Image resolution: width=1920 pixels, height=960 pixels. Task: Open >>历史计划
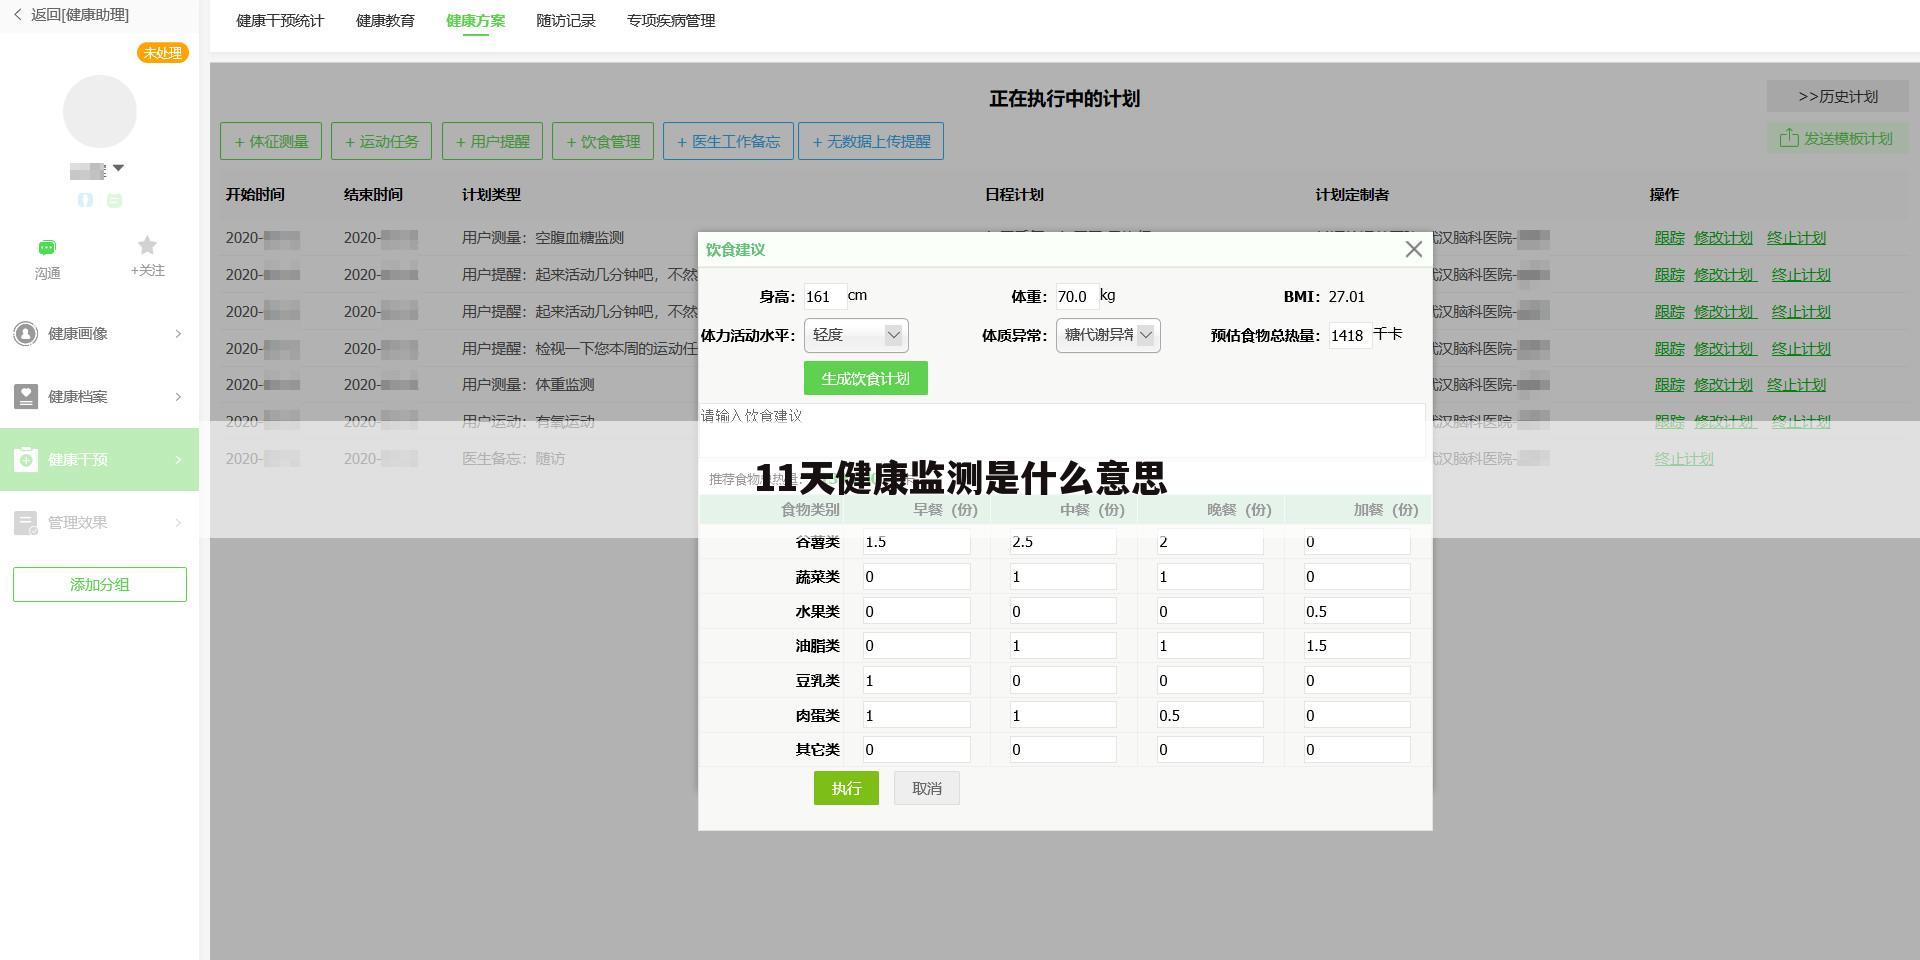[x=1837, y=96]
